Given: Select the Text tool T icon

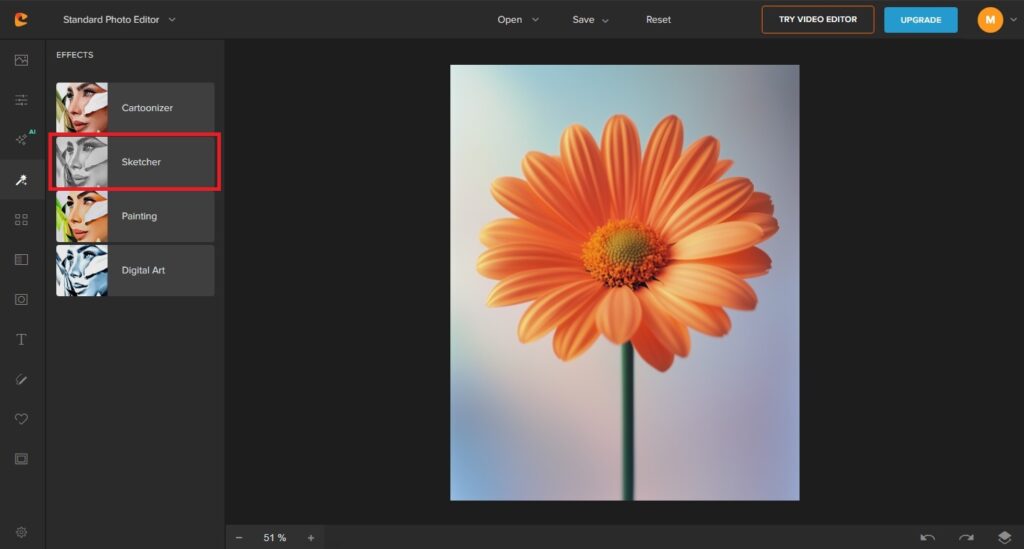Looking at the screenshot, I should tap(22, 339).
